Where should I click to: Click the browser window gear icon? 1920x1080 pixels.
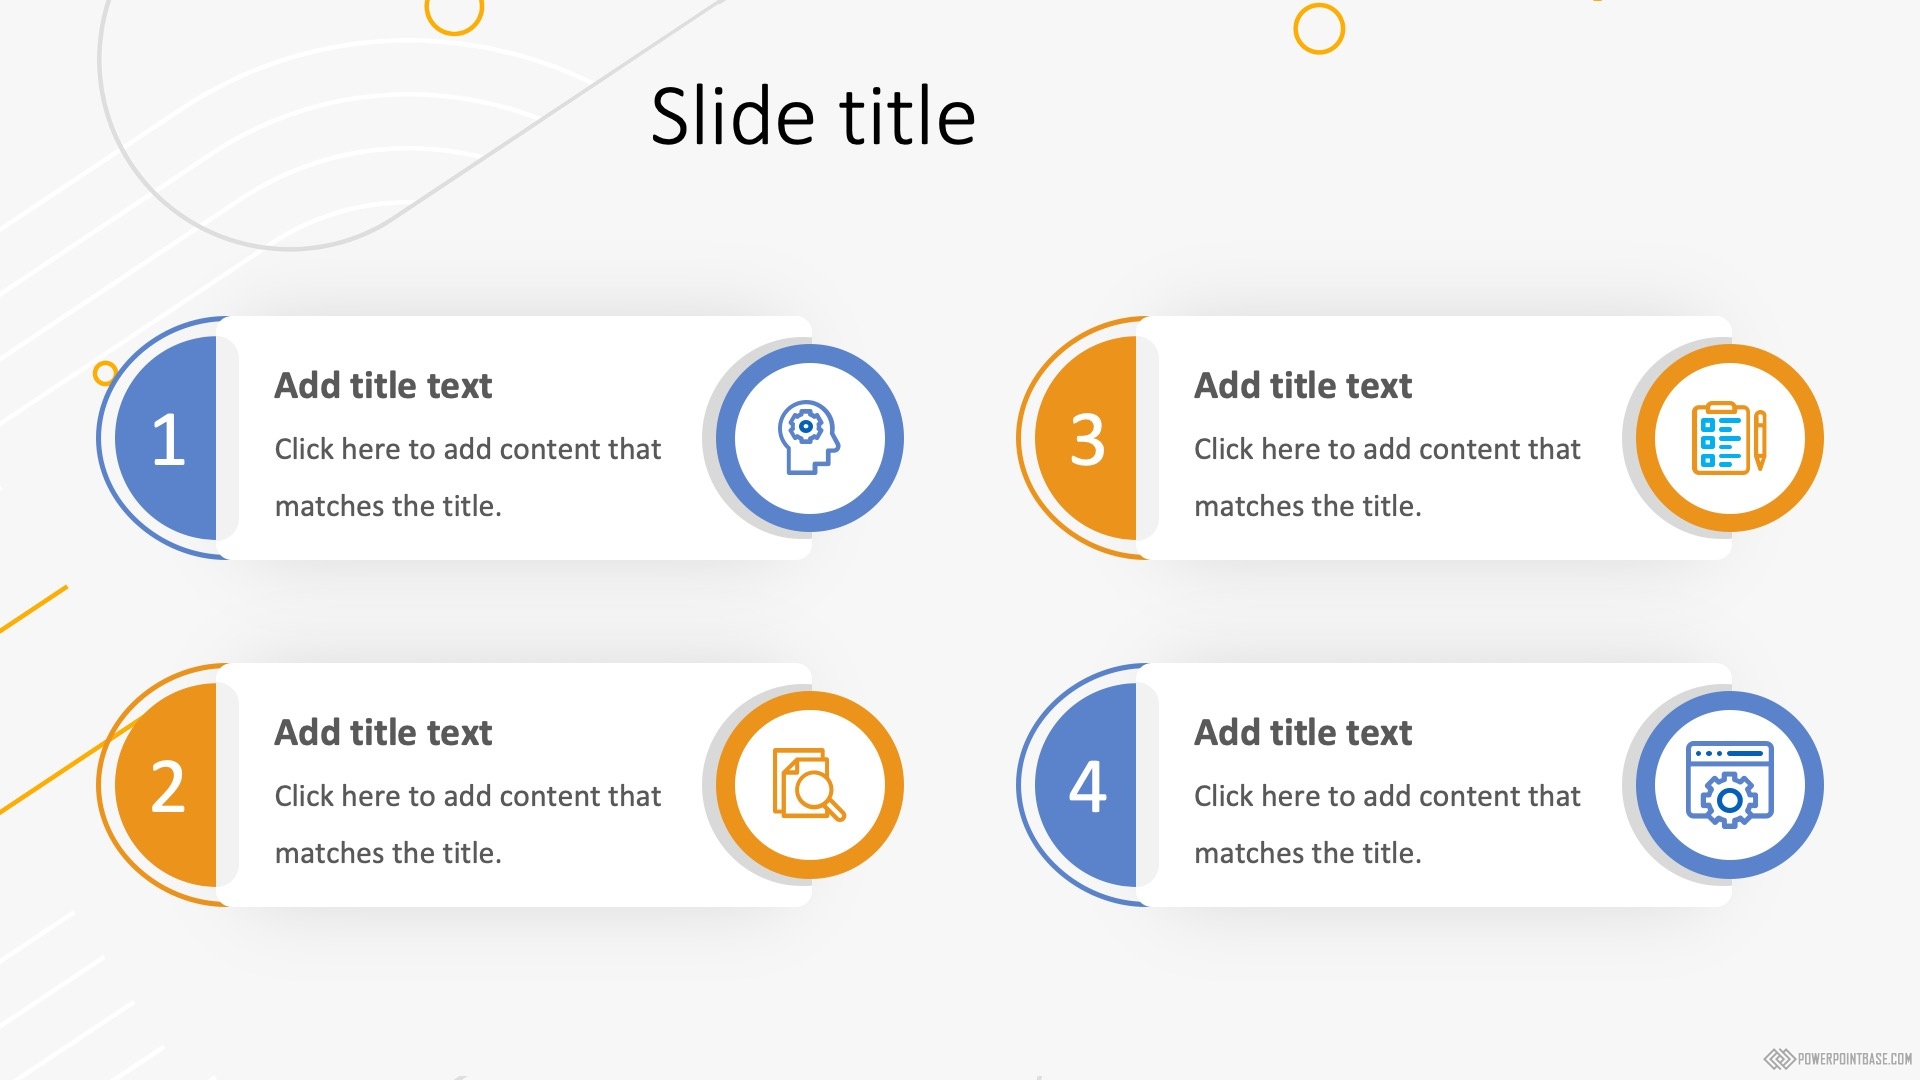coord(1728,785)
